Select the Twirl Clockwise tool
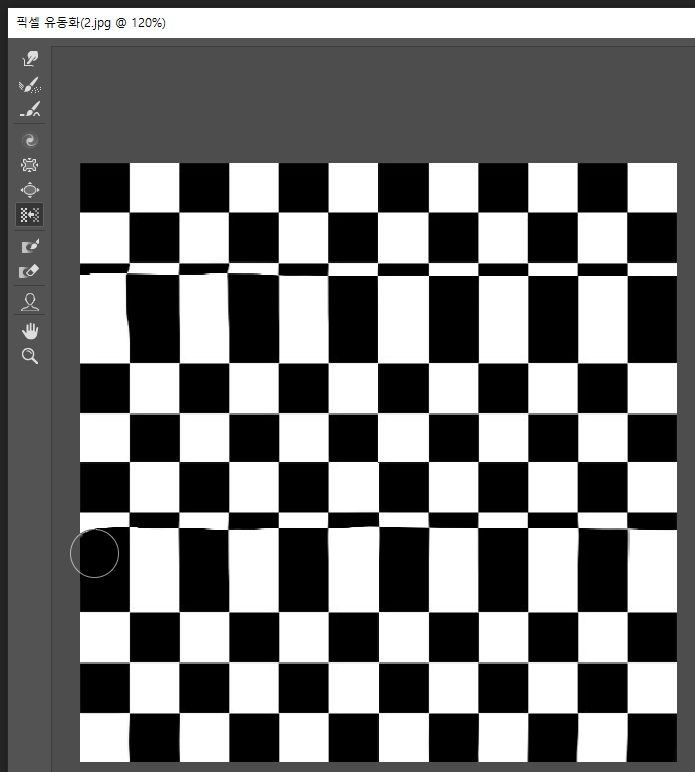This screenshot has height=772, width=695. (30, 140)
